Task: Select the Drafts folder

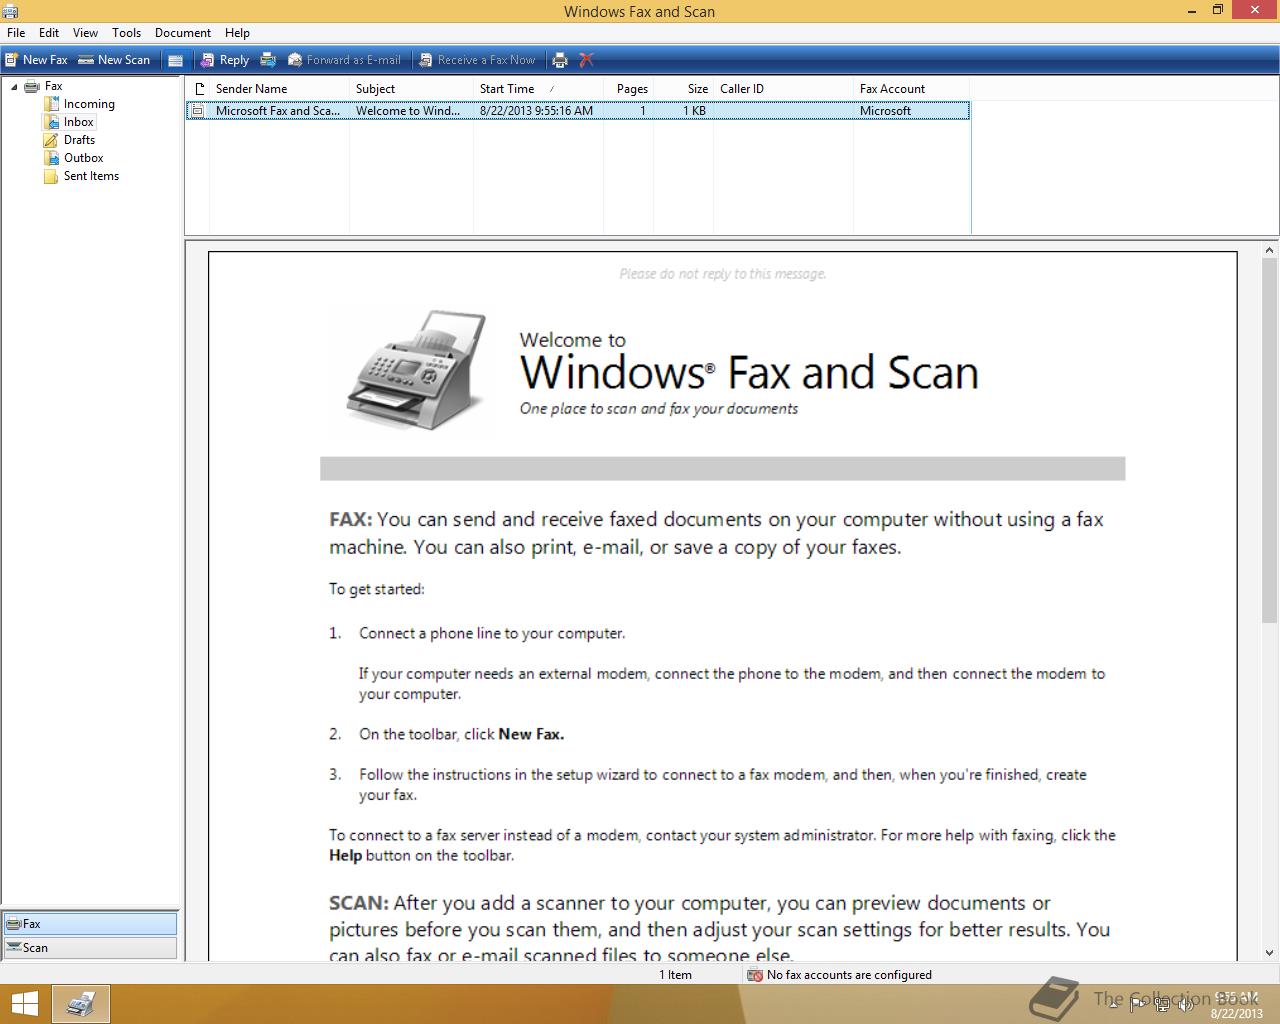Action: point(79,140)
